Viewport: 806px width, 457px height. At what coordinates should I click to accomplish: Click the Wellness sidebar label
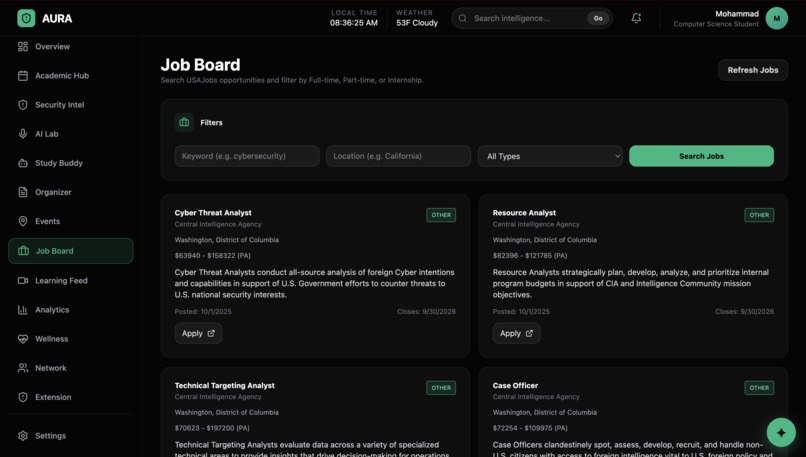point(51,339)
